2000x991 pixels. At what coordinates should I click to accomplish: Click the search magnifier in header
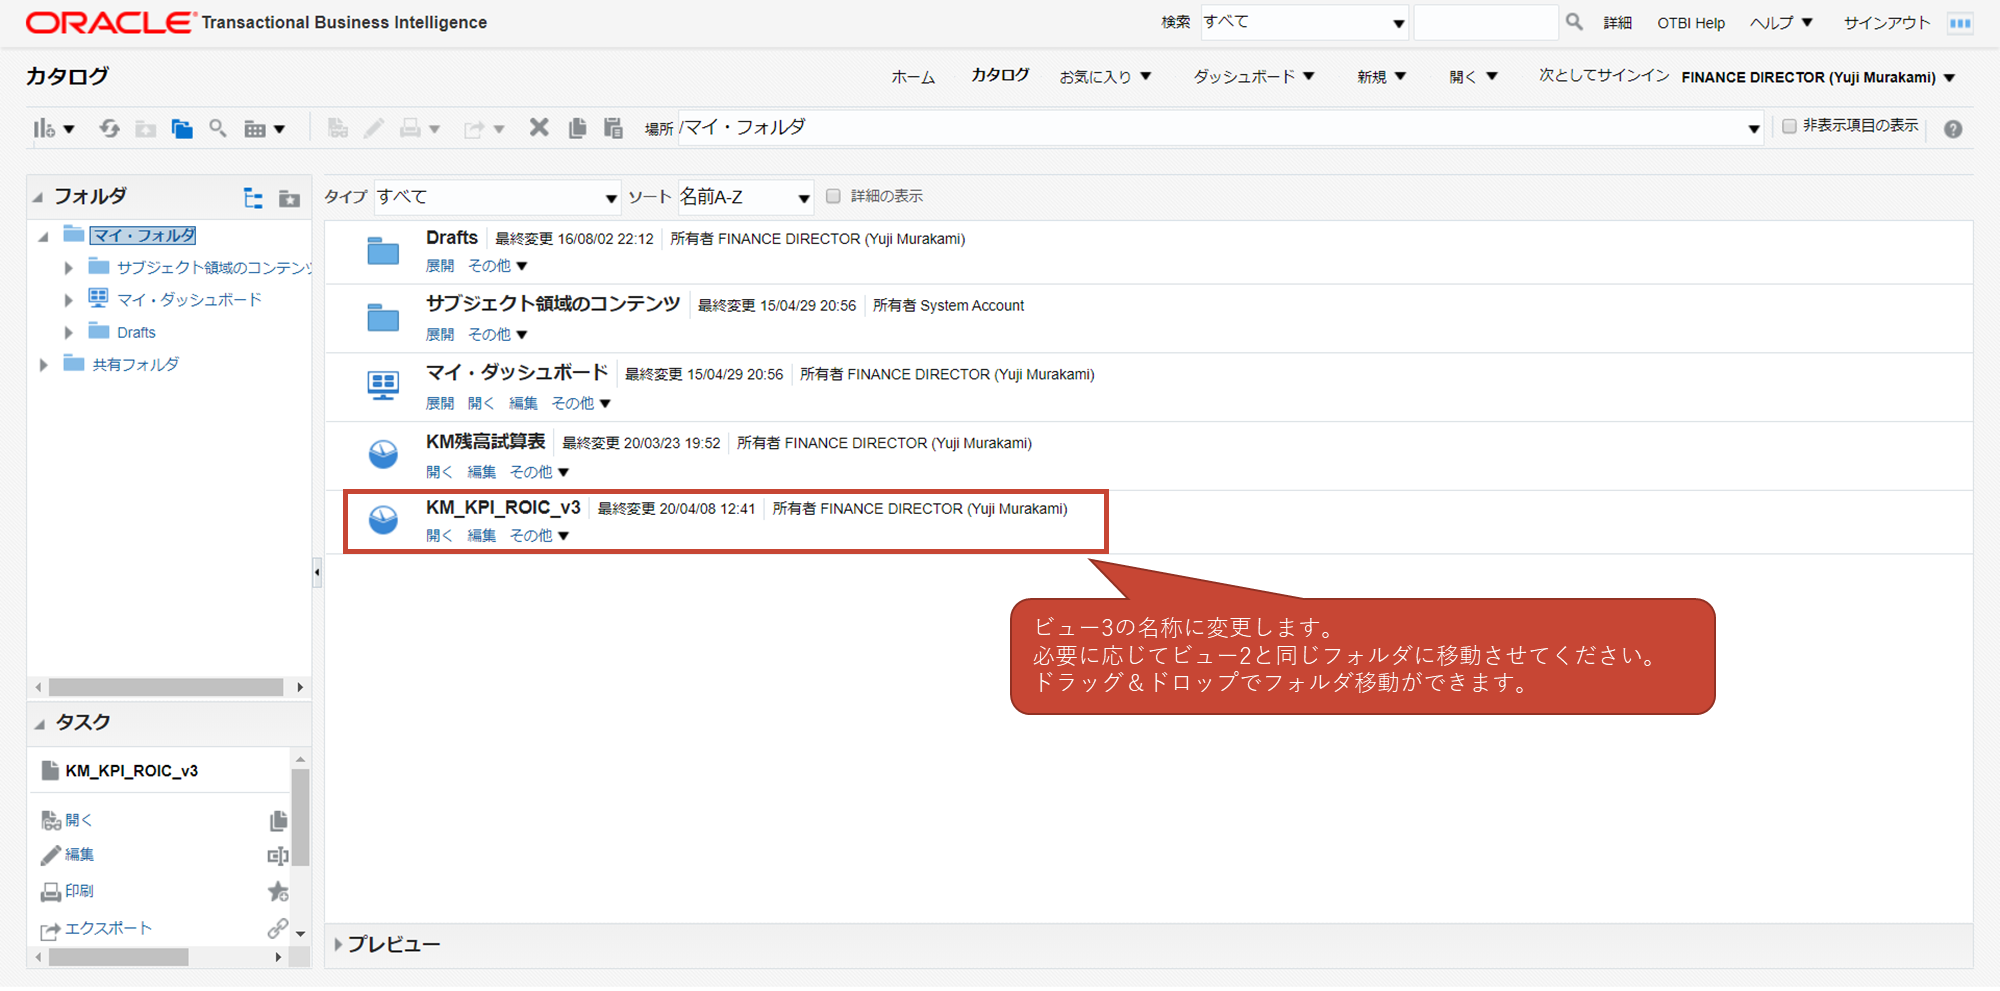[x=1574, y=21]
